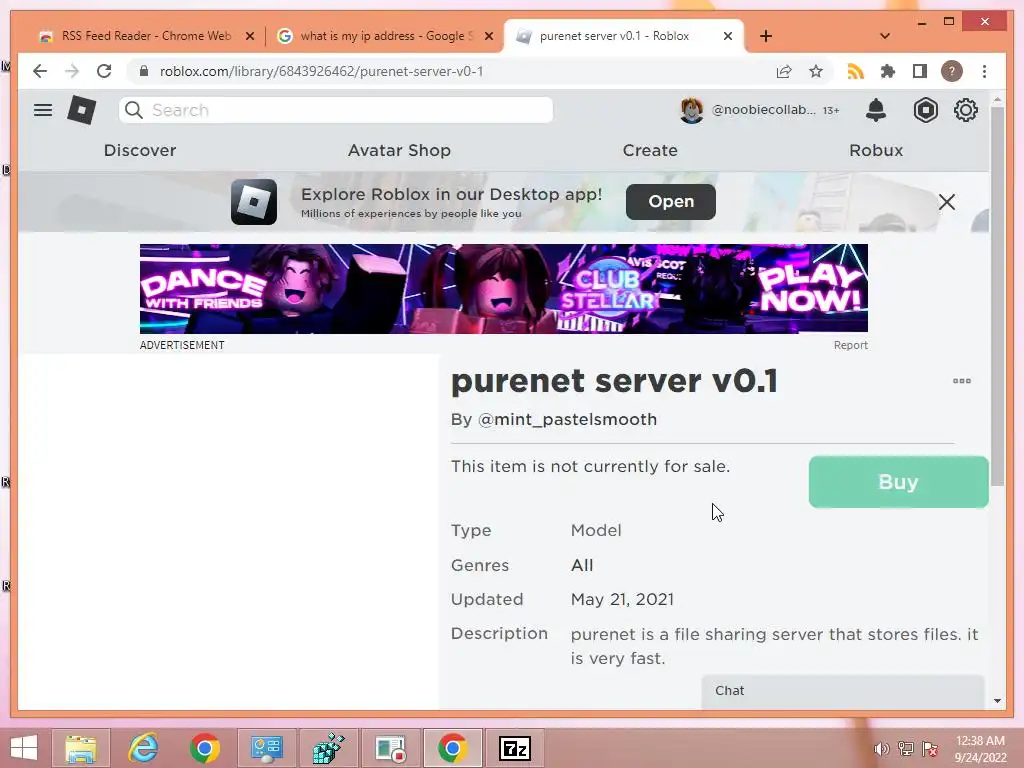Go to the Discover section
Screen dimensions: 1024x768
[140, 150]
